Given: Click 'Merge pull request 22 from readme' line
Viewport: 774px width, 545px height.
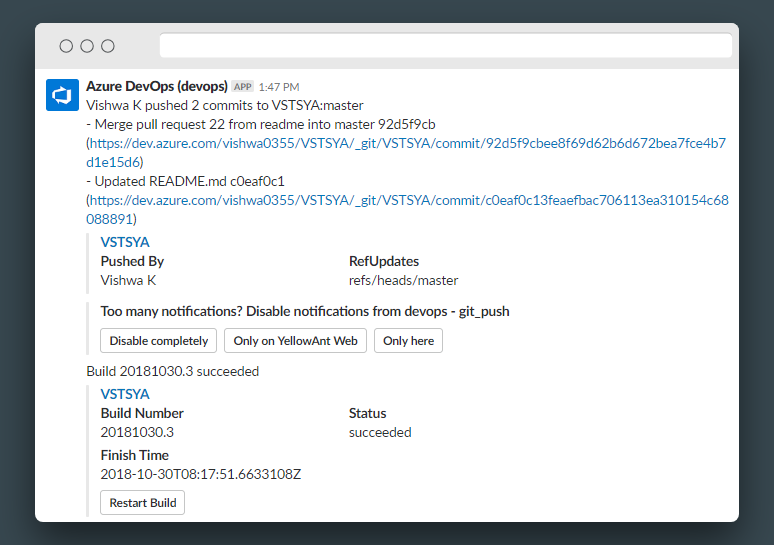Looking at the screenshot, I should [x=261, y=124].
